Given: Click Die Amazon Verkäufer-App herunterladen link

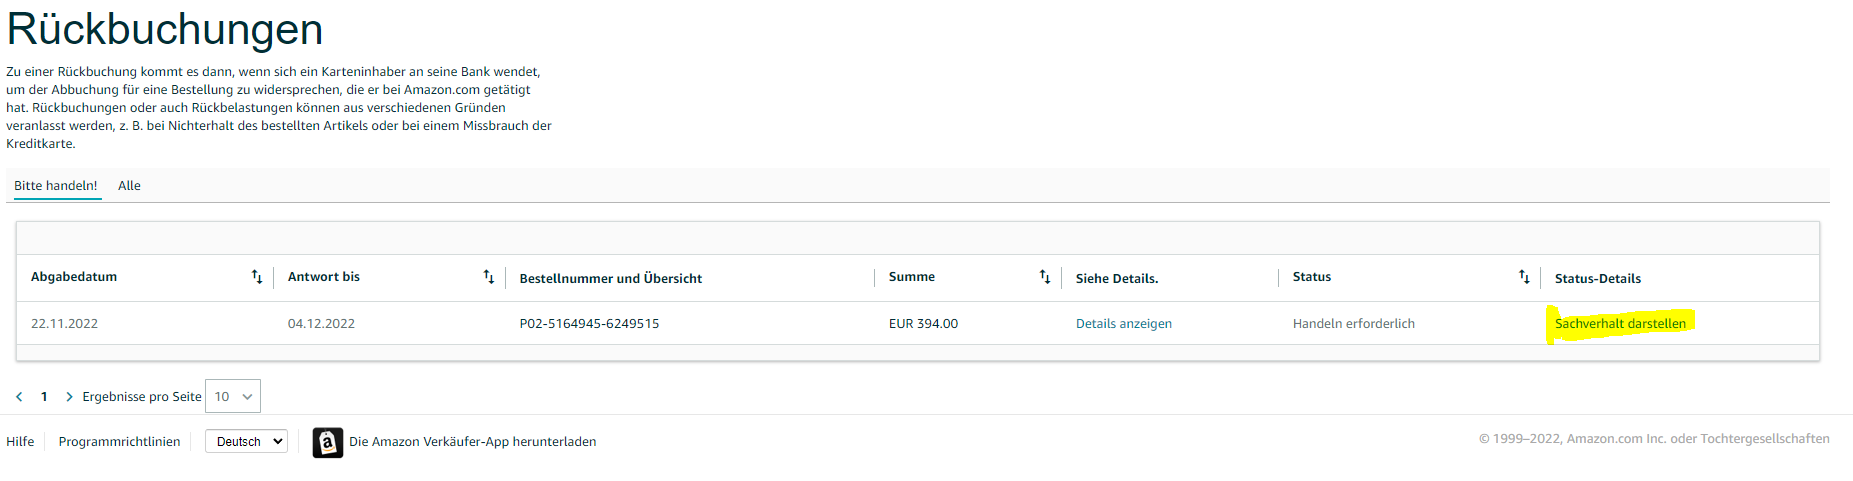Looking at the screenshot, I should pos(472,442).
